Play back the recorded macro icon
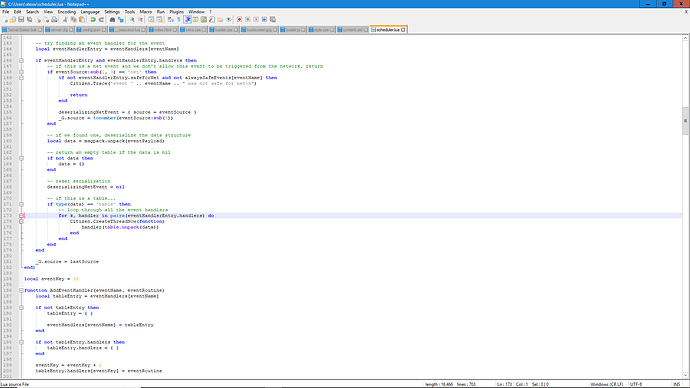This screenshot has width=690, height=388. point(256,19)
